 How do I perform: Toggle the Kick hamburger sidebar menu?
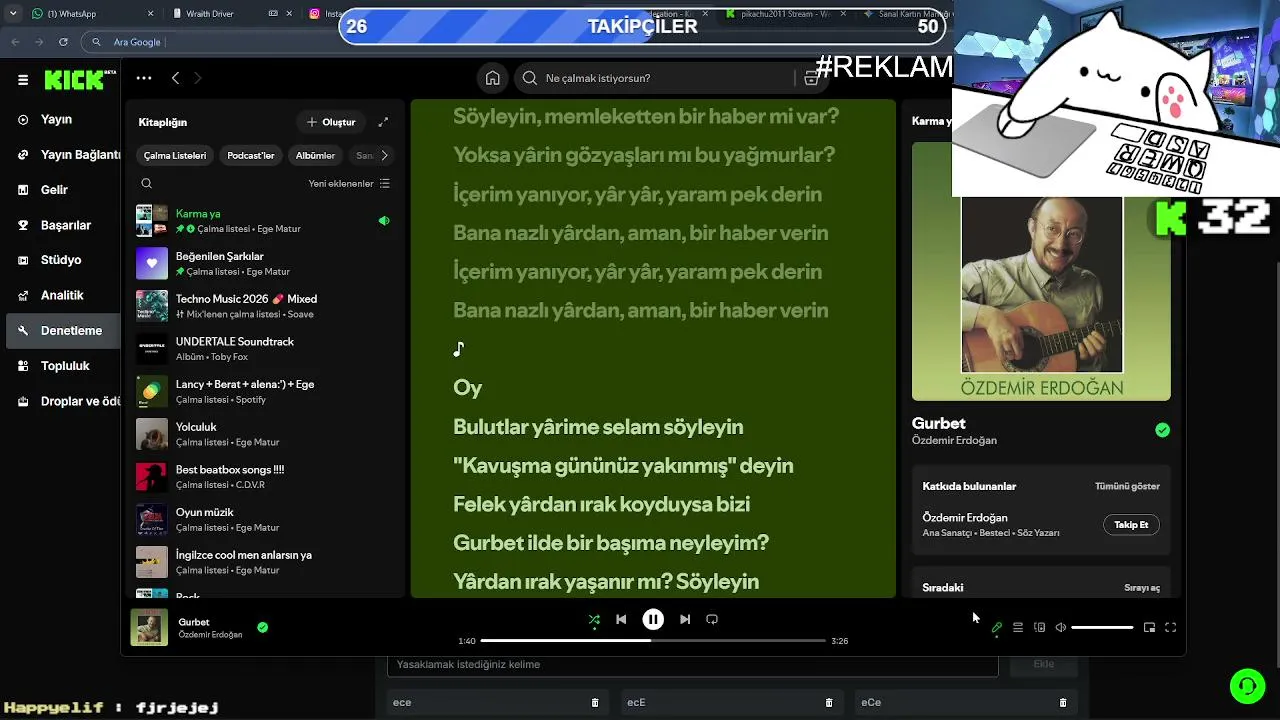pyautogui.click(x=23, y=80)
